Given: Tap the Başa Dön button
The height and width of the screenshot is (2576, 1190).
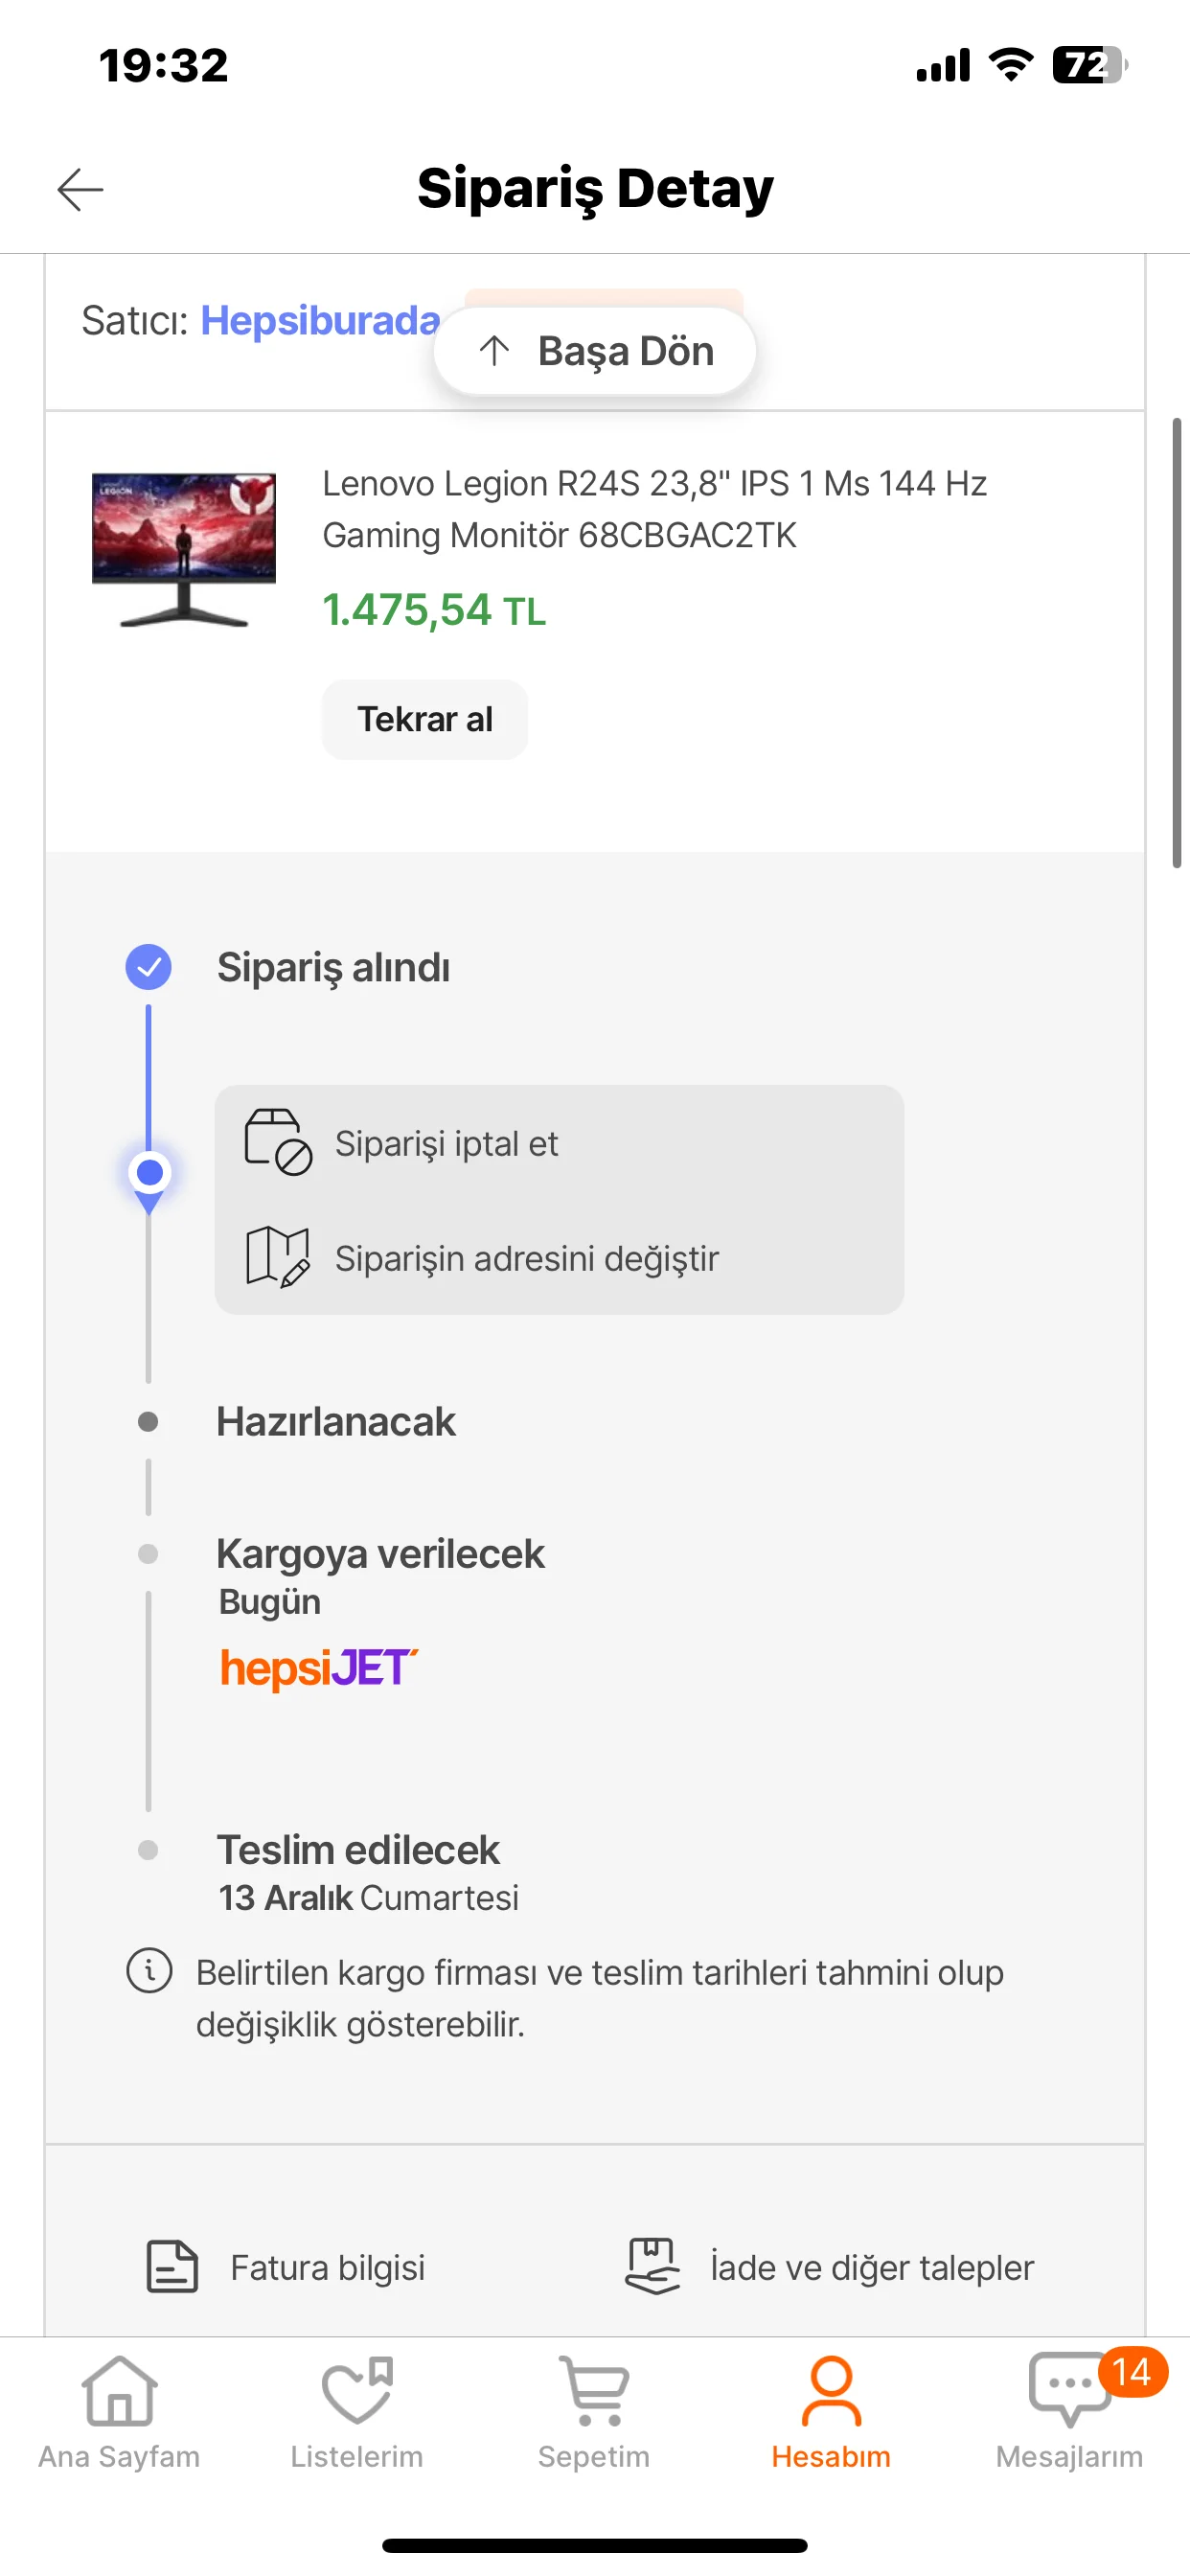Looking at the screenshot, I should [595, 351].
